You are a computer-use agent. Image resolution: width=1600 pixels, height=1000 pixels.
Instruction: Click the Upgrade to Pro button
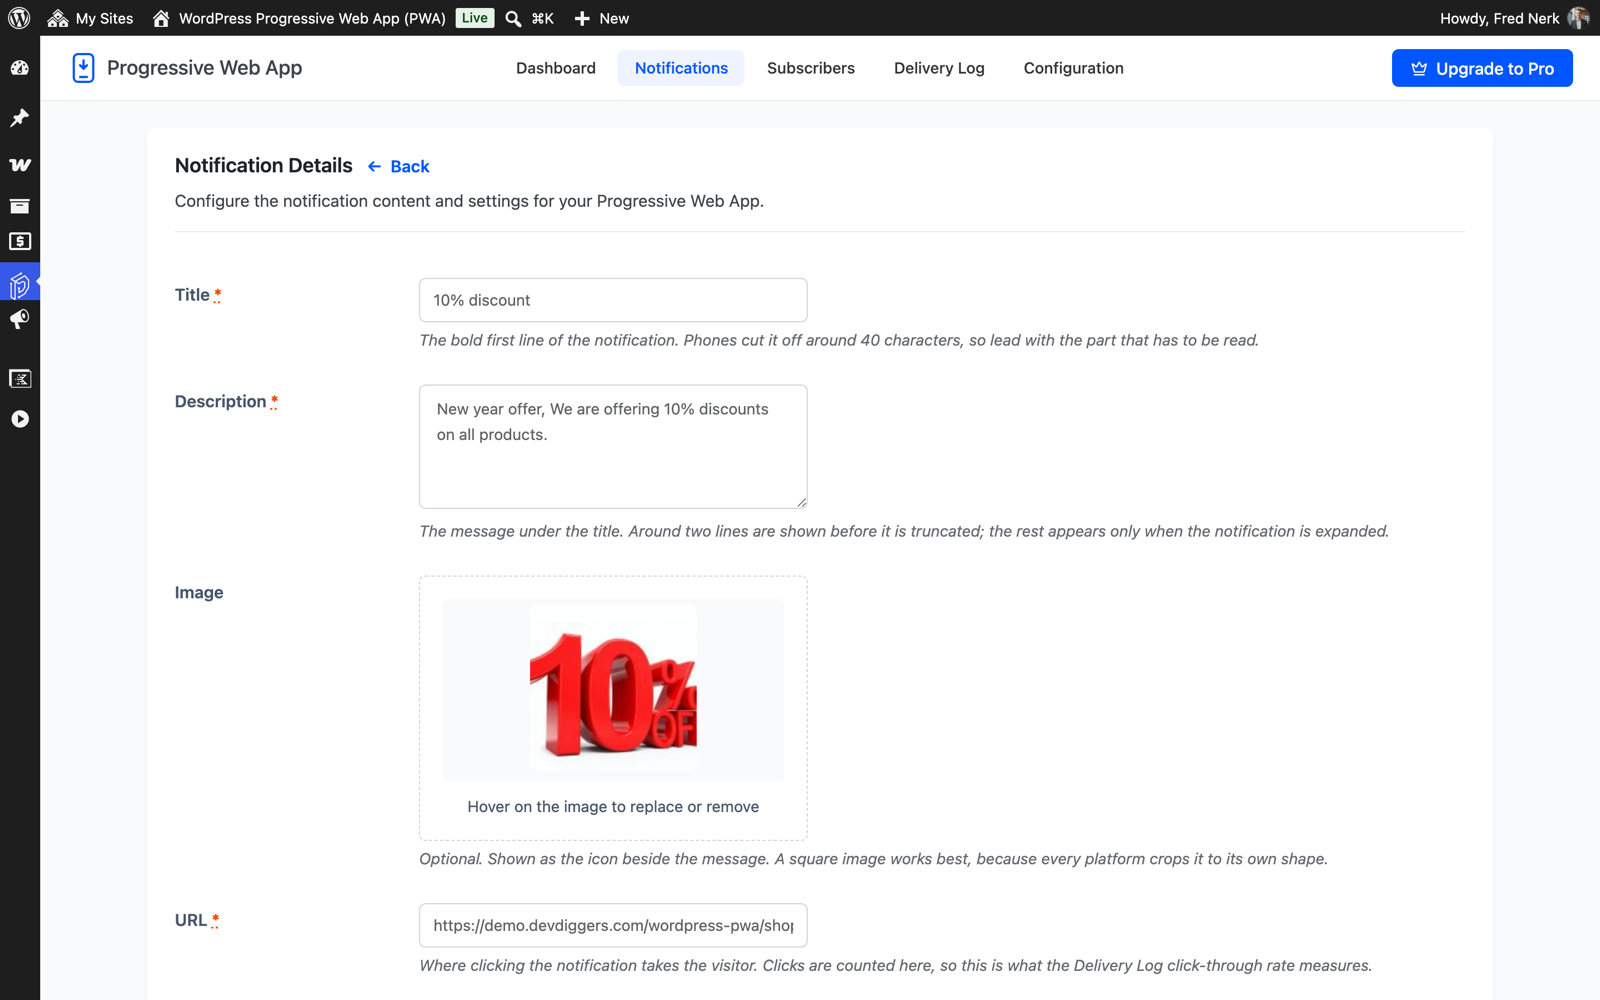coord(1482,68)
